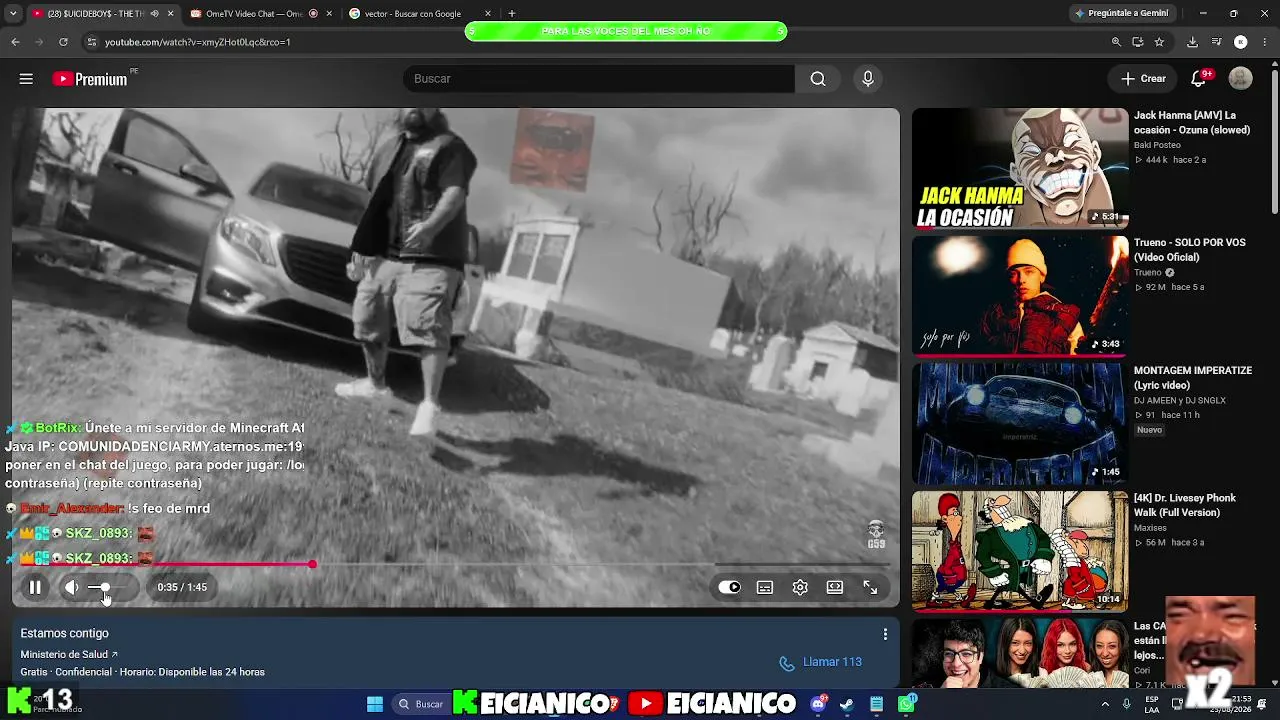Viewport: 1280px width, 720px height.
Task: View site information icon in address bar
Action: [92, 42]
